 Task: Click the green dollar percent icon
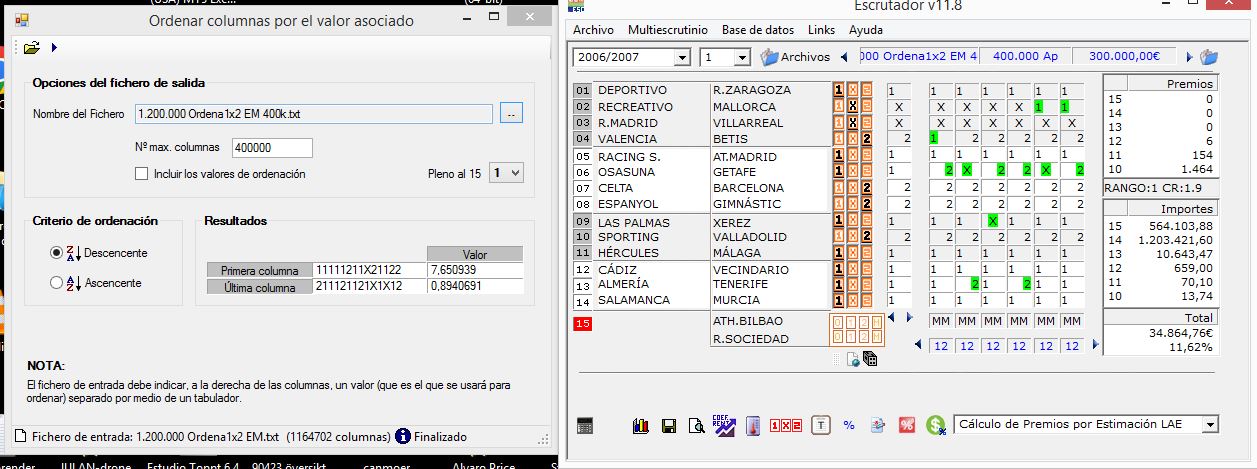[936, 425]
